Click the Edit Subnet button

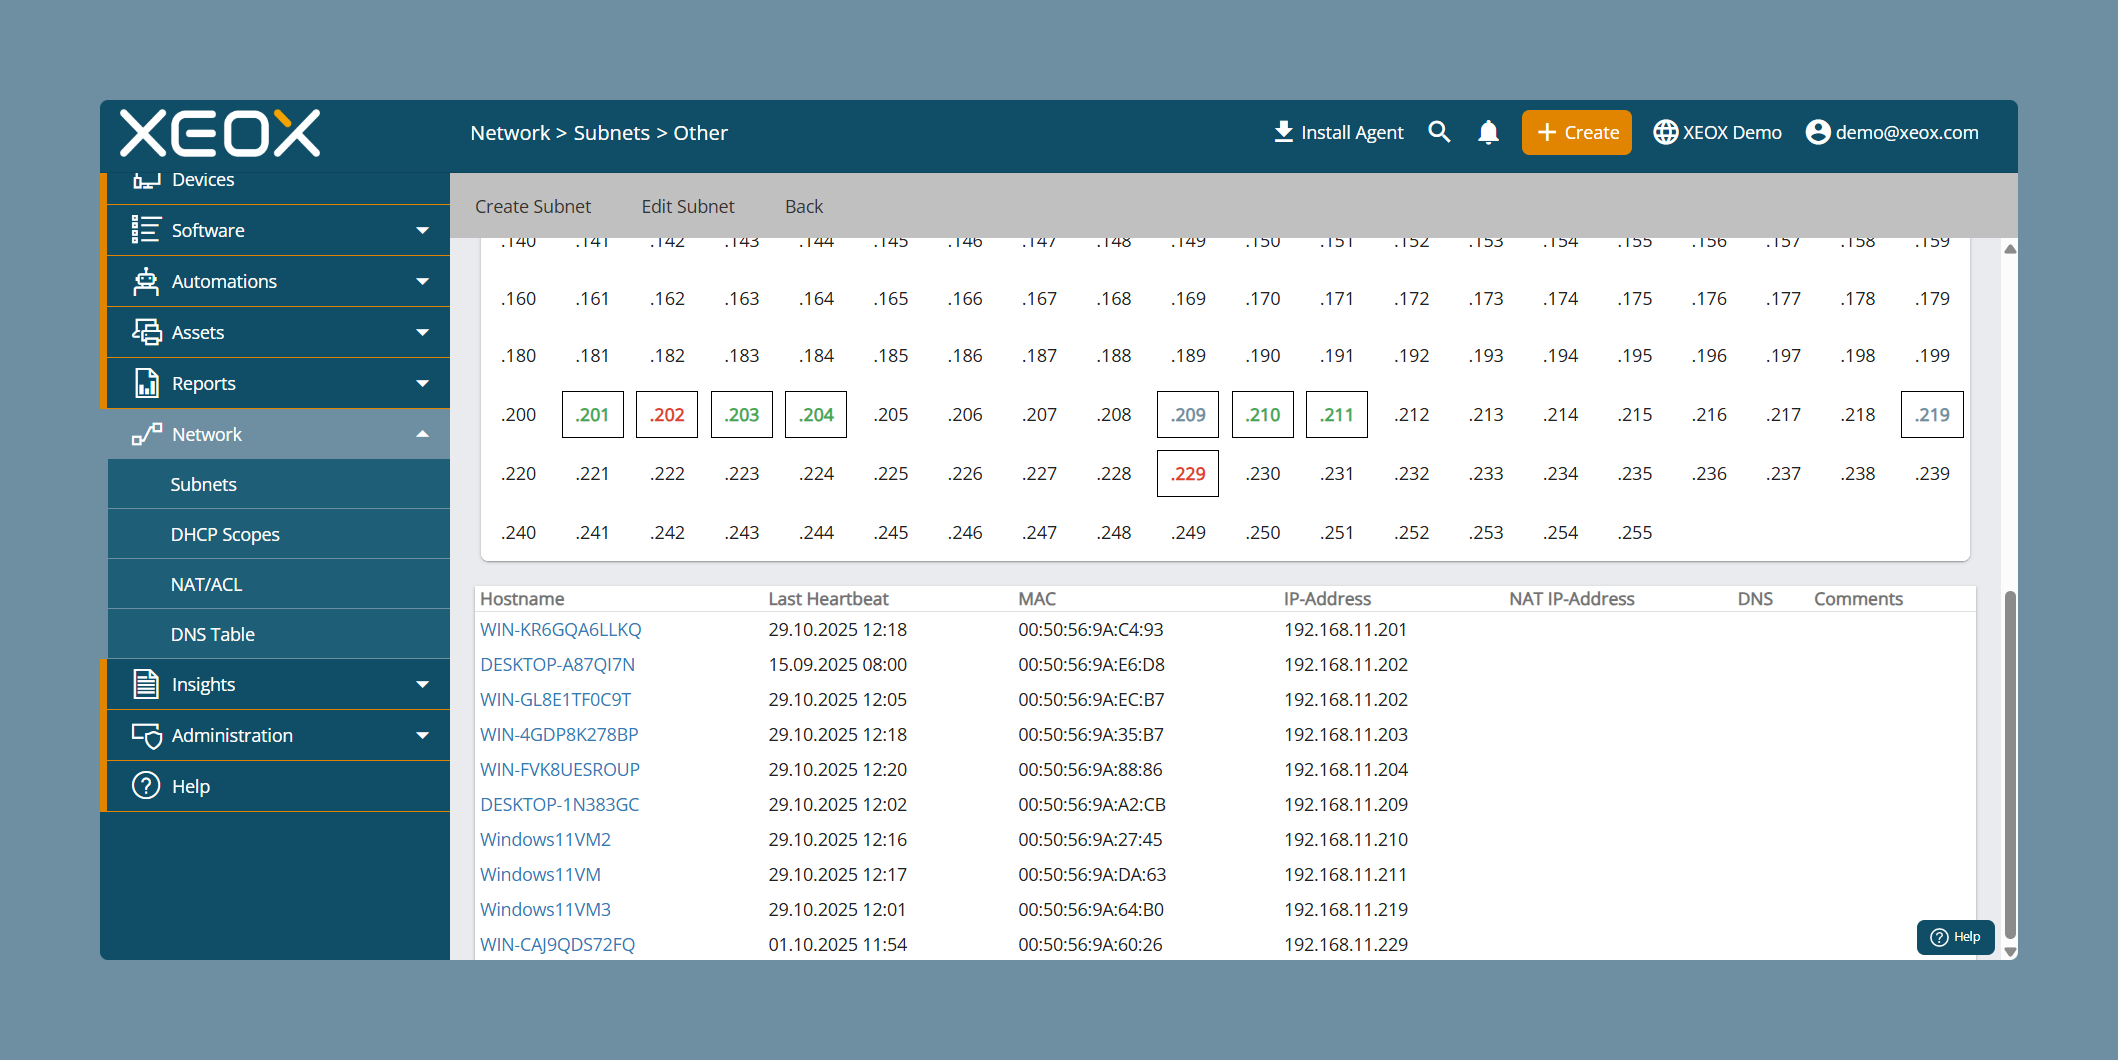coord(688,206)
